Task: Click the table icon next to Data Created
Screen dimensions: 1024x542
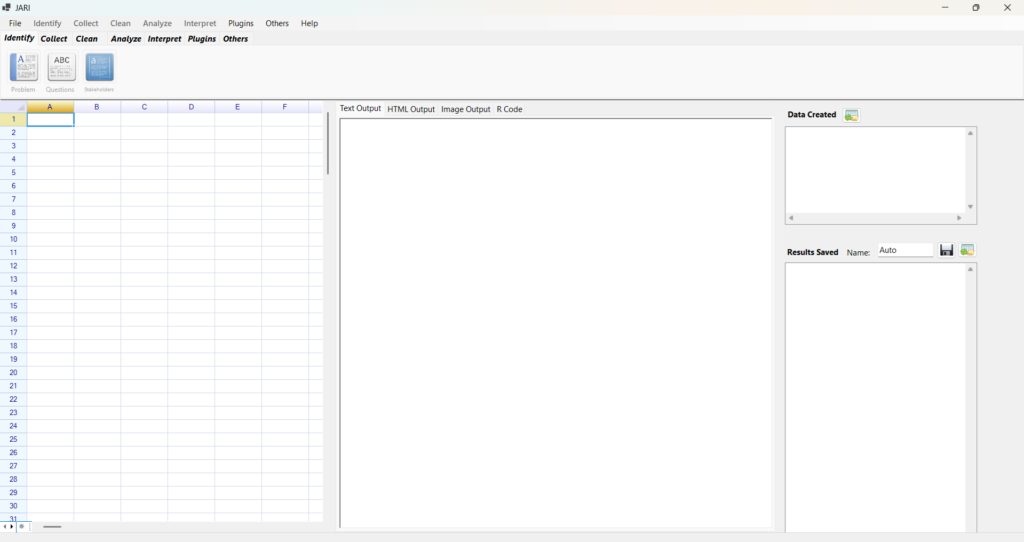Action: [x=851, y=115]
